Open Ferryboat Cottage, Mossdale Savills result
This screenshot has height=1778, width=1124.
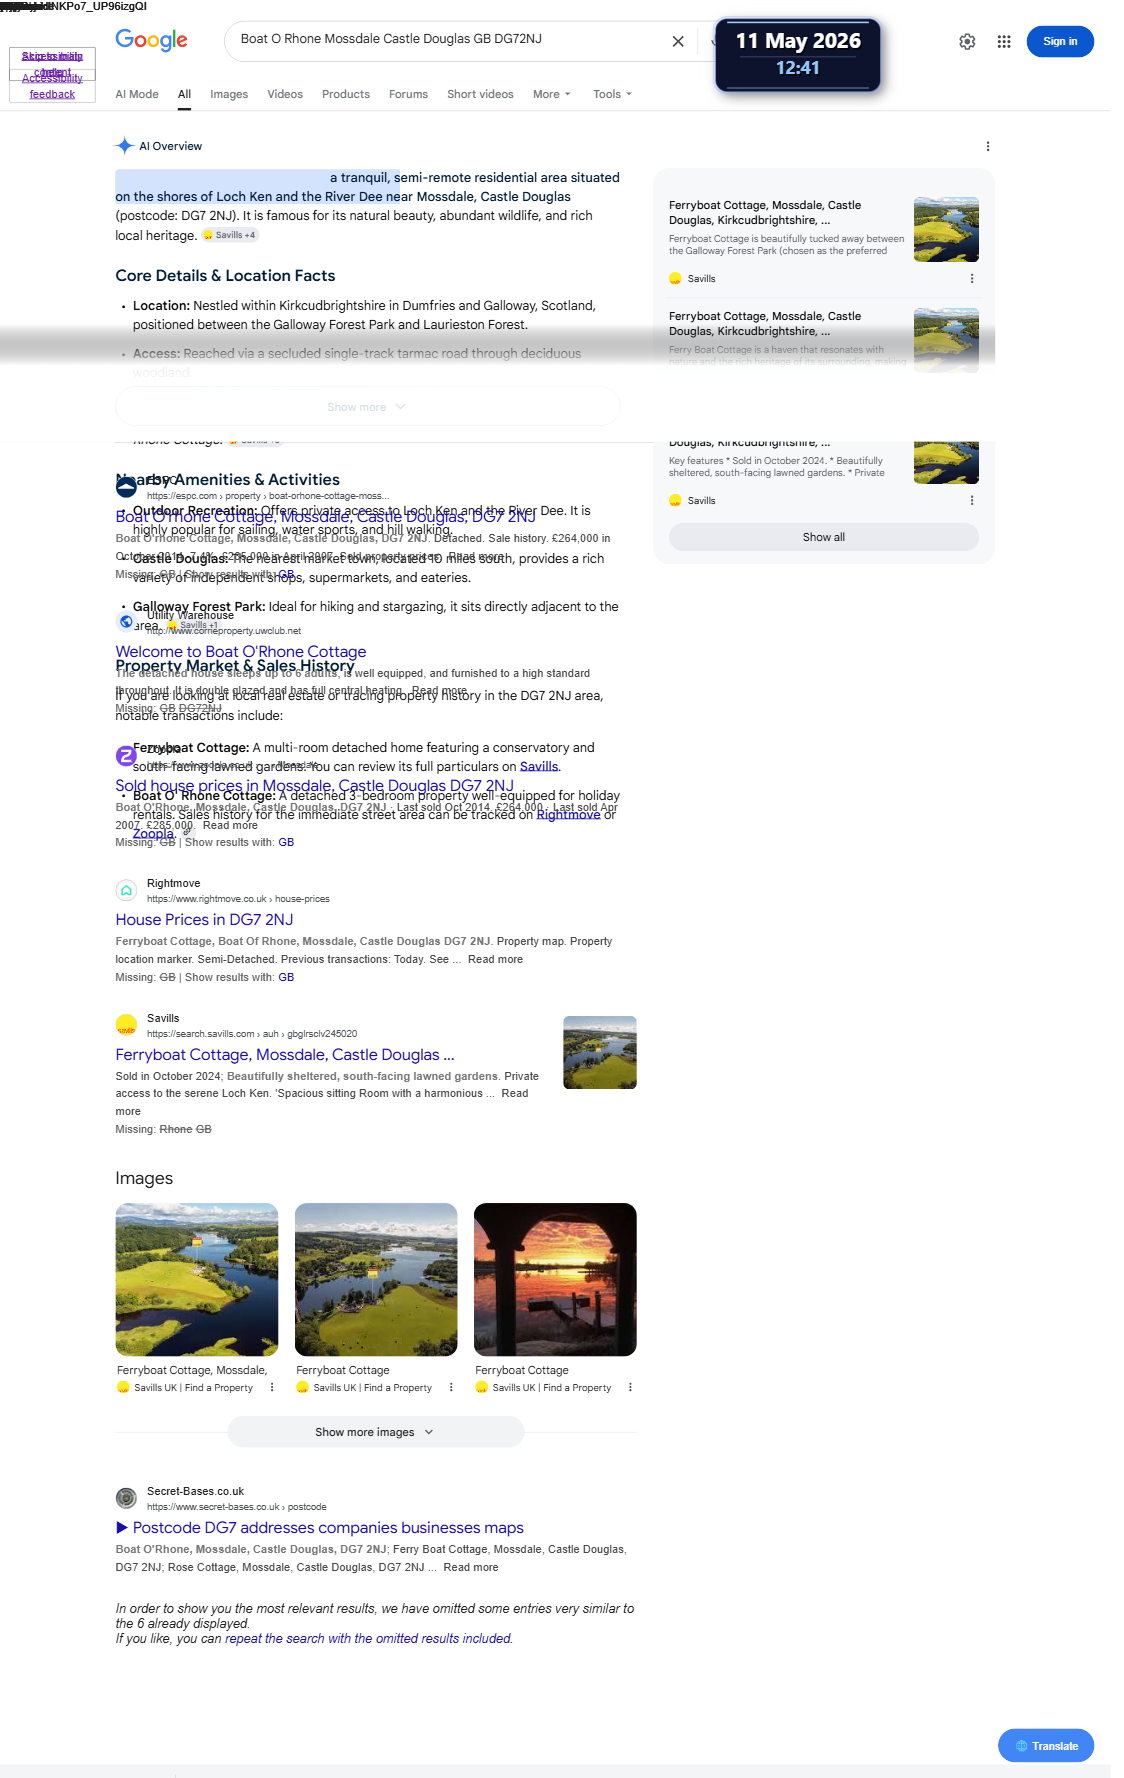[285, 1055]
